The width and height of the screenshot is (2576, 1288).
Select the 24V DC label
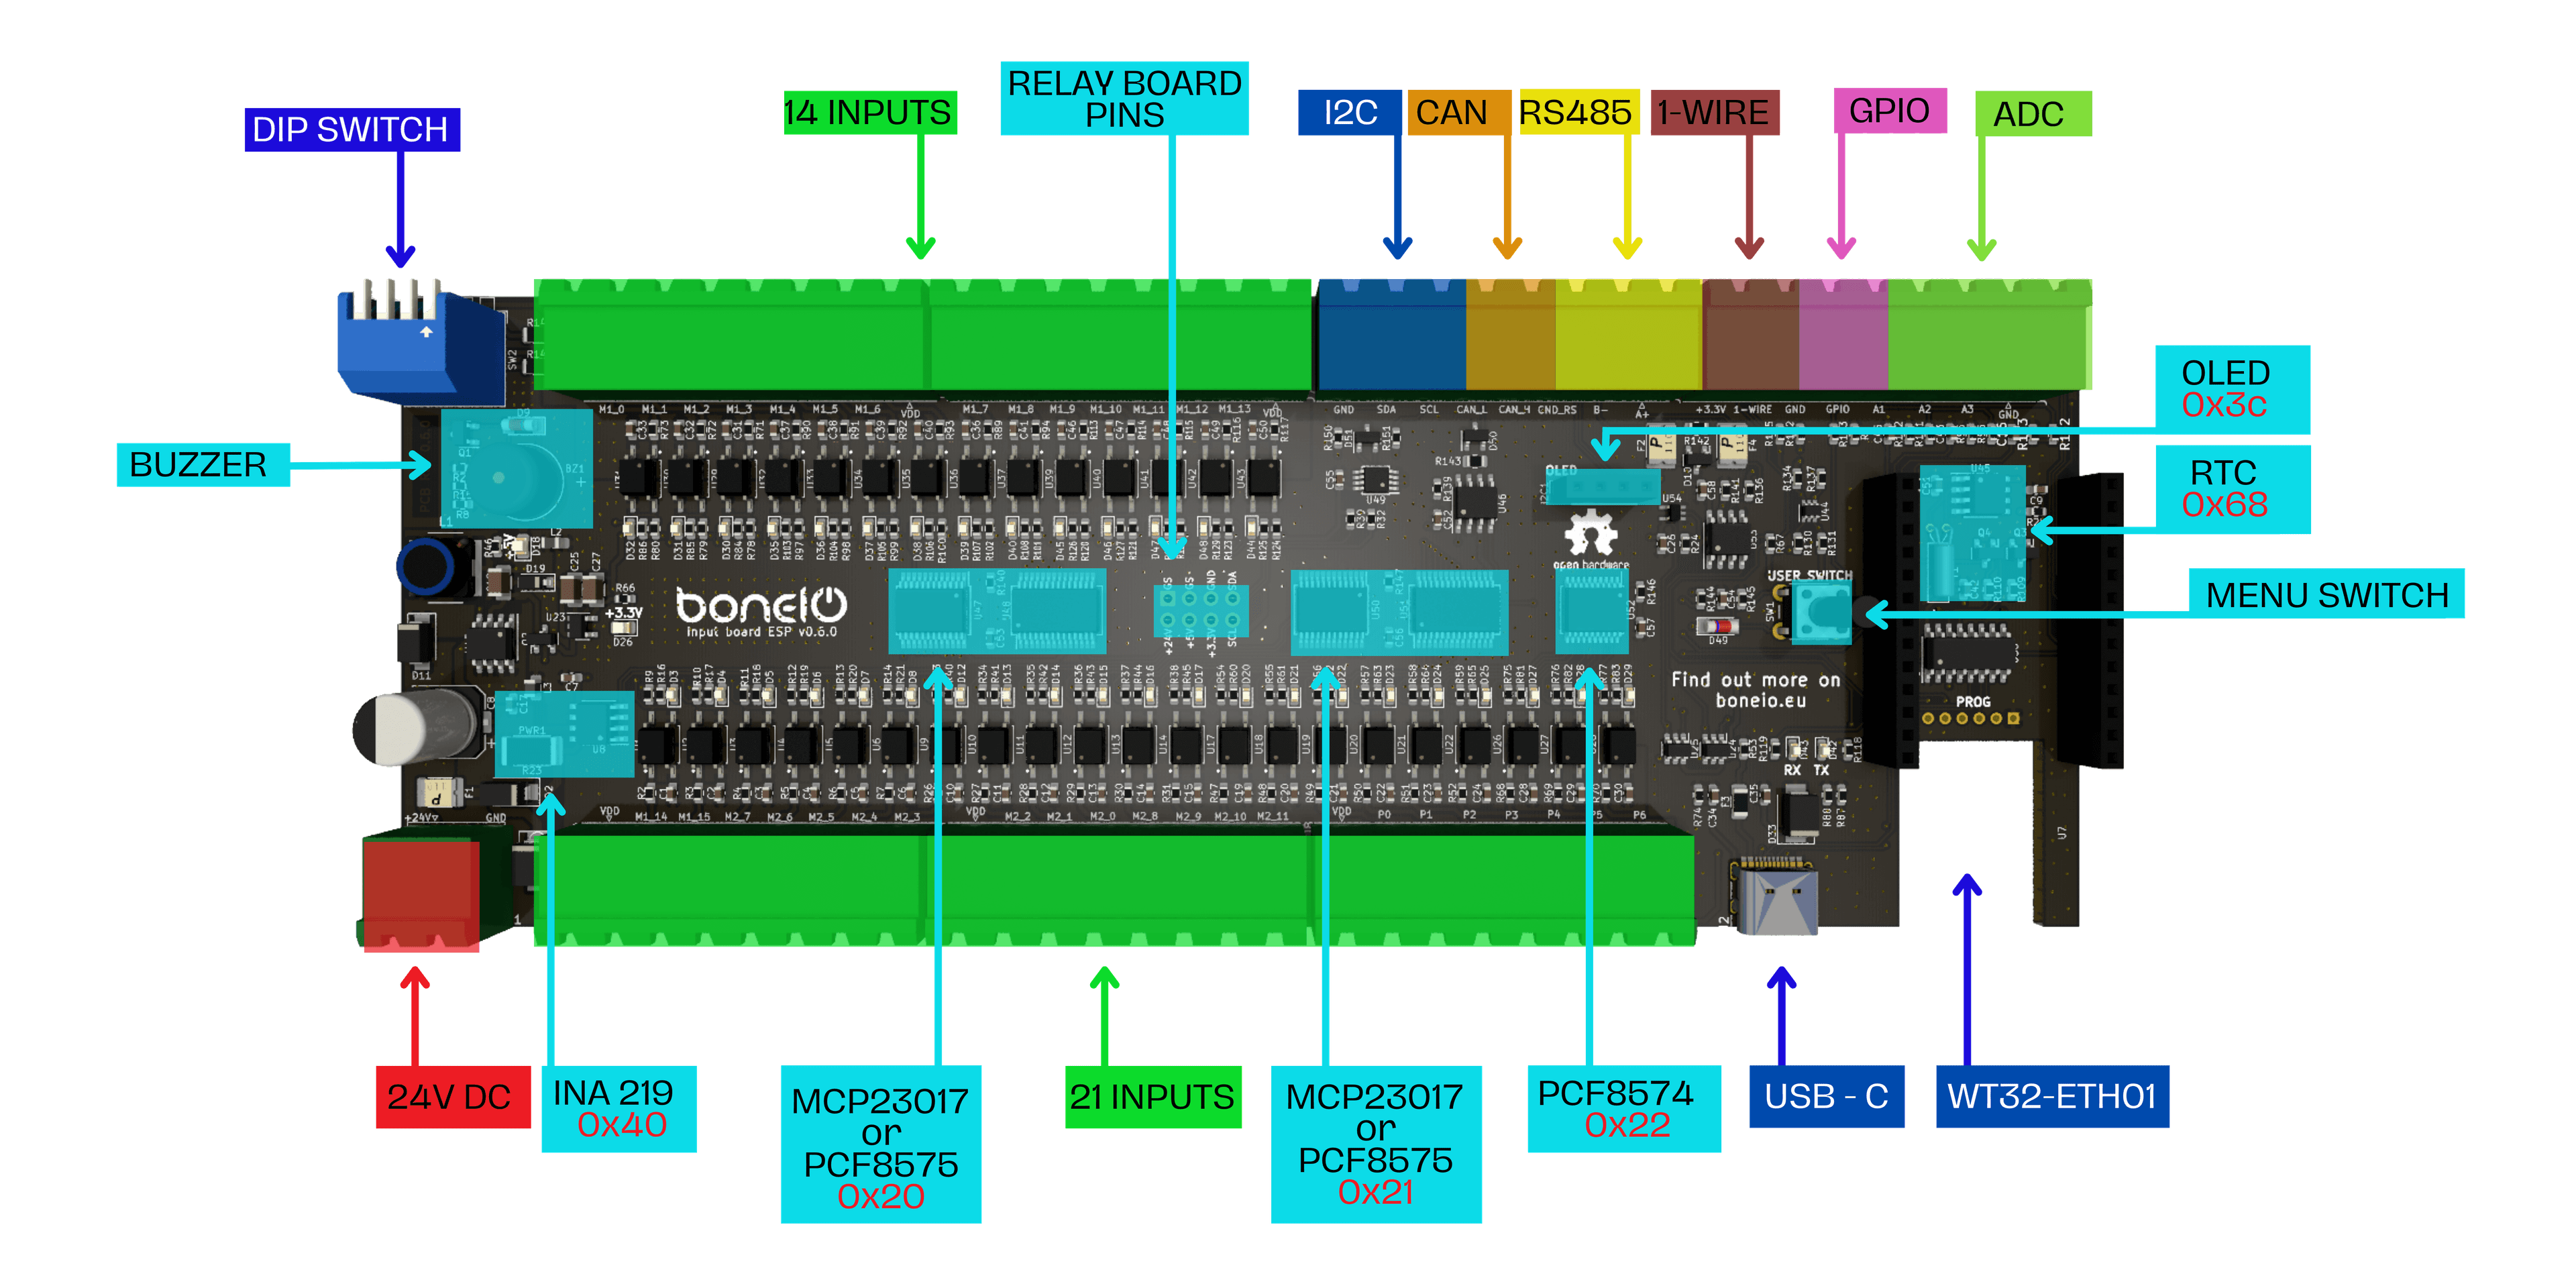pyautogui.click(x=453, y=1097)
